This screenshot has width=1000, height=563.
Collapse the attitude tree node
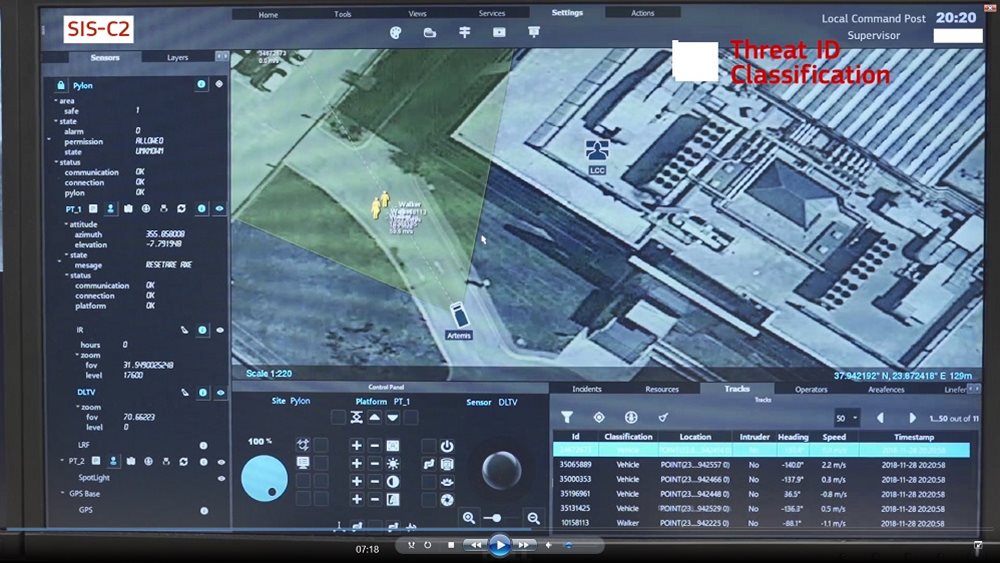pos(65,224)
